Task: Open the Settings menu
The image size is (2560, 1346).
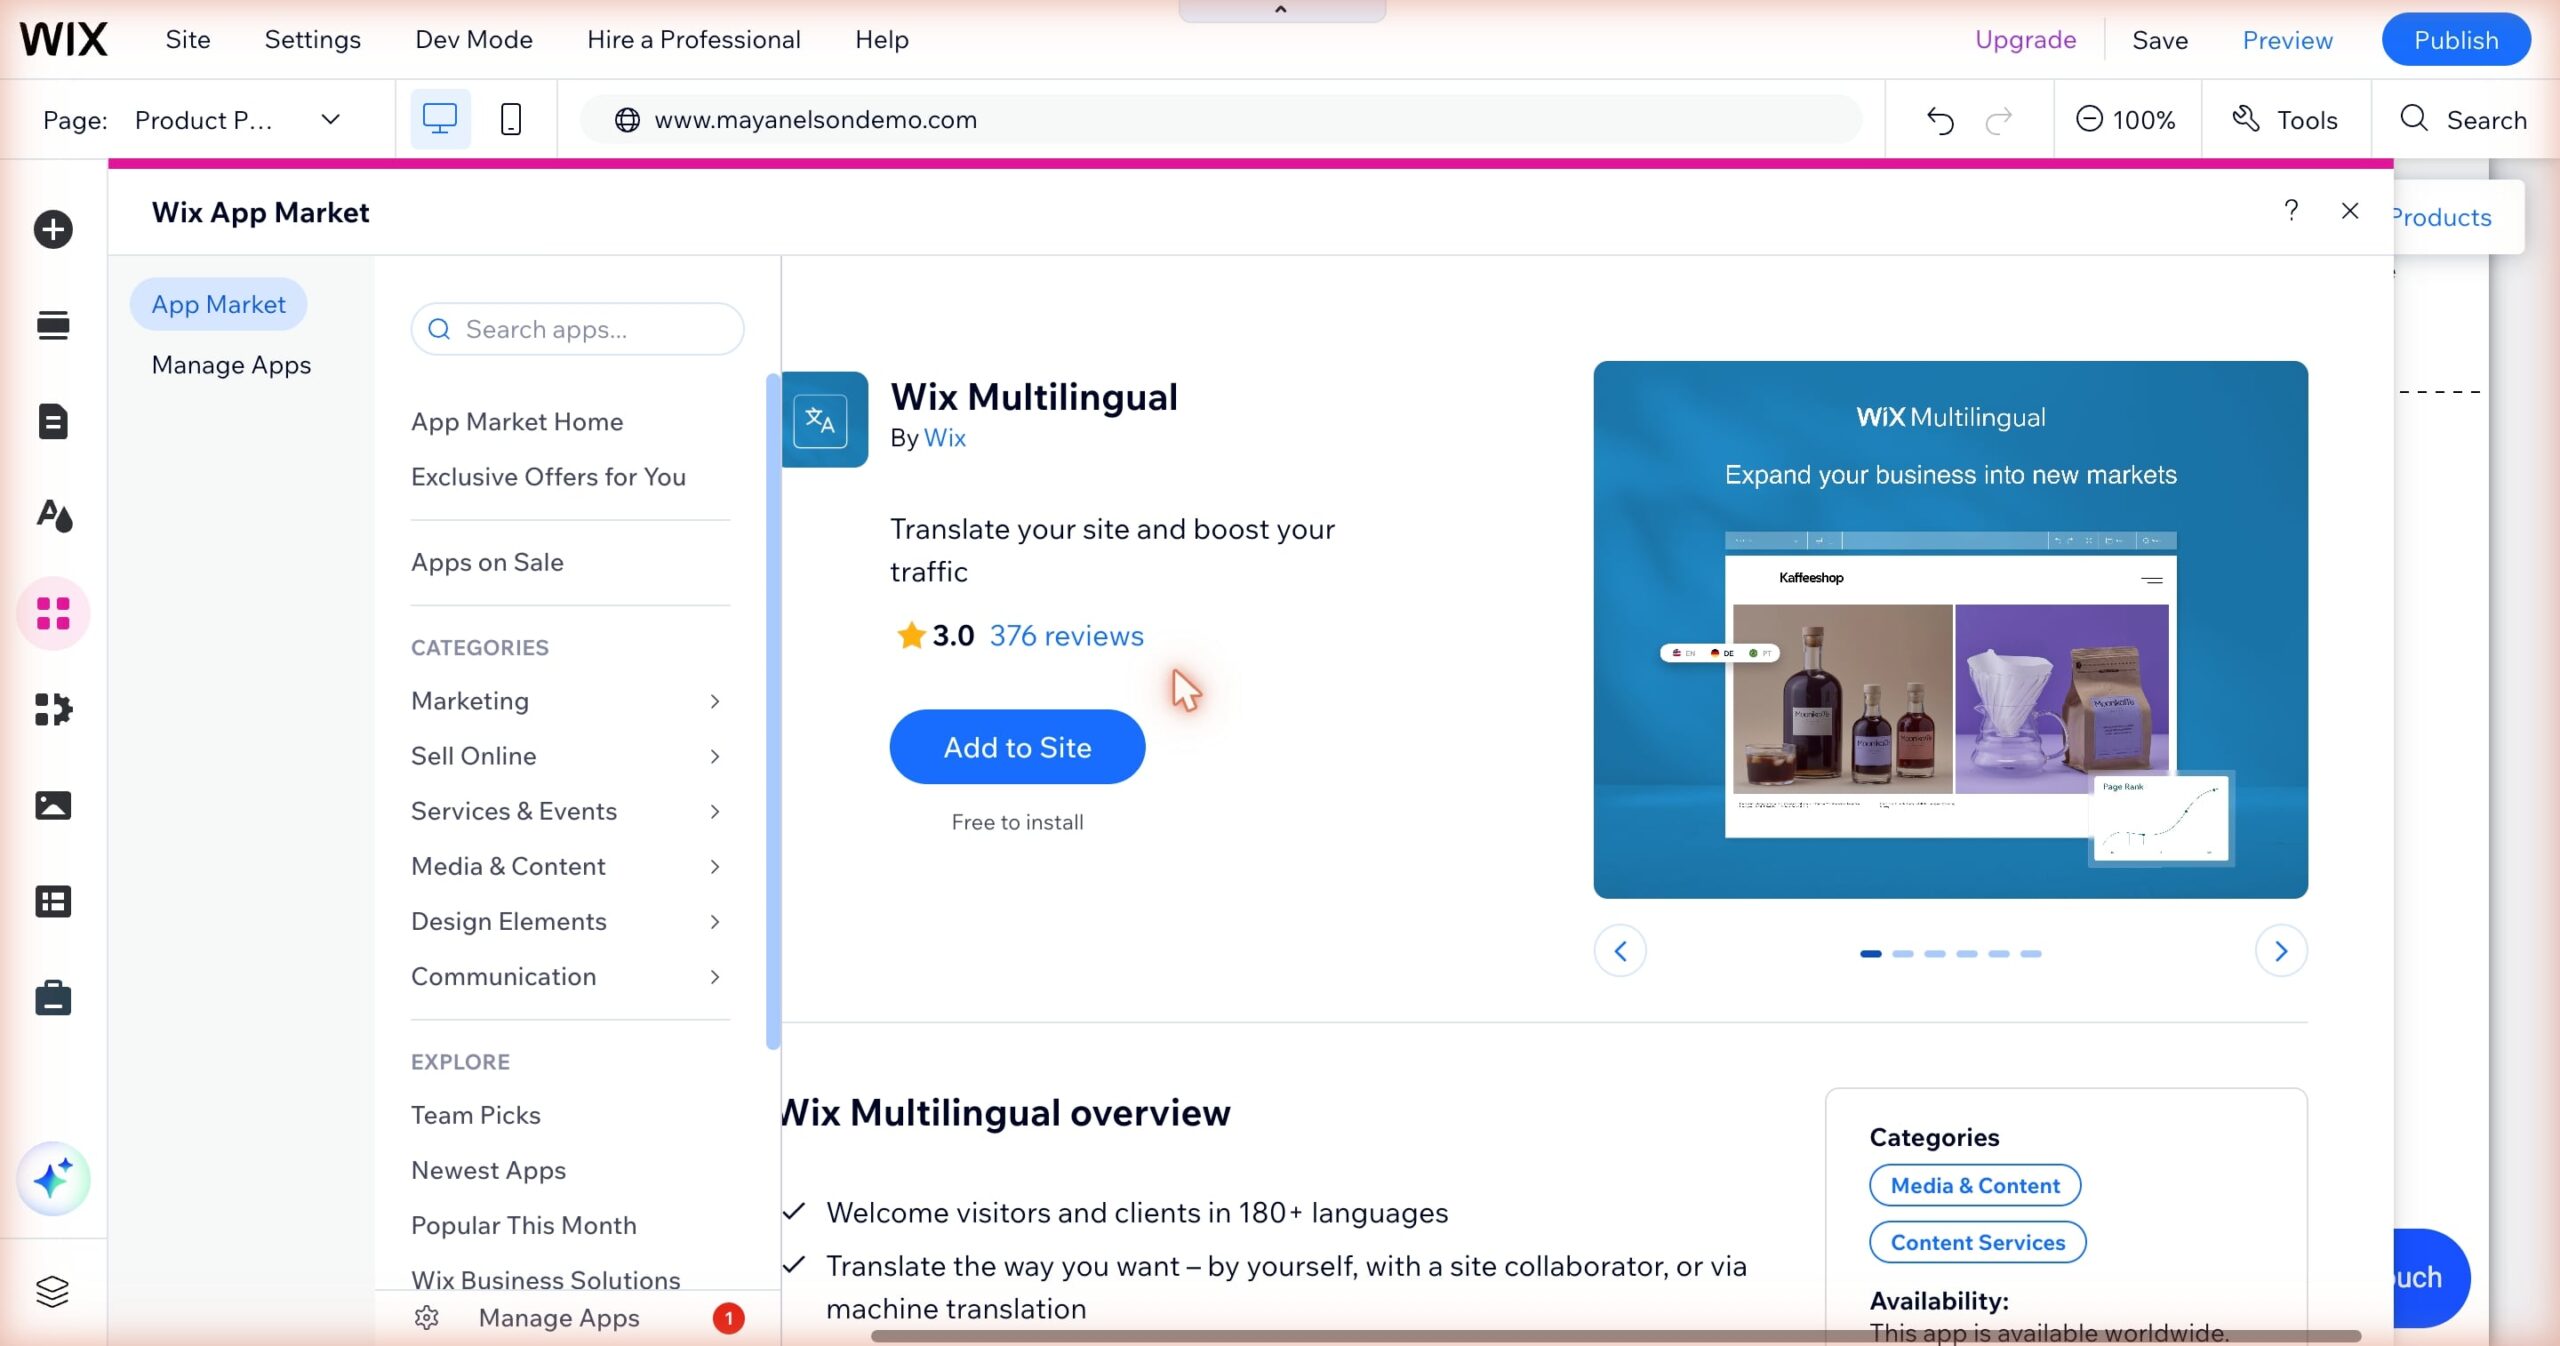Action: tap(312, 40)
